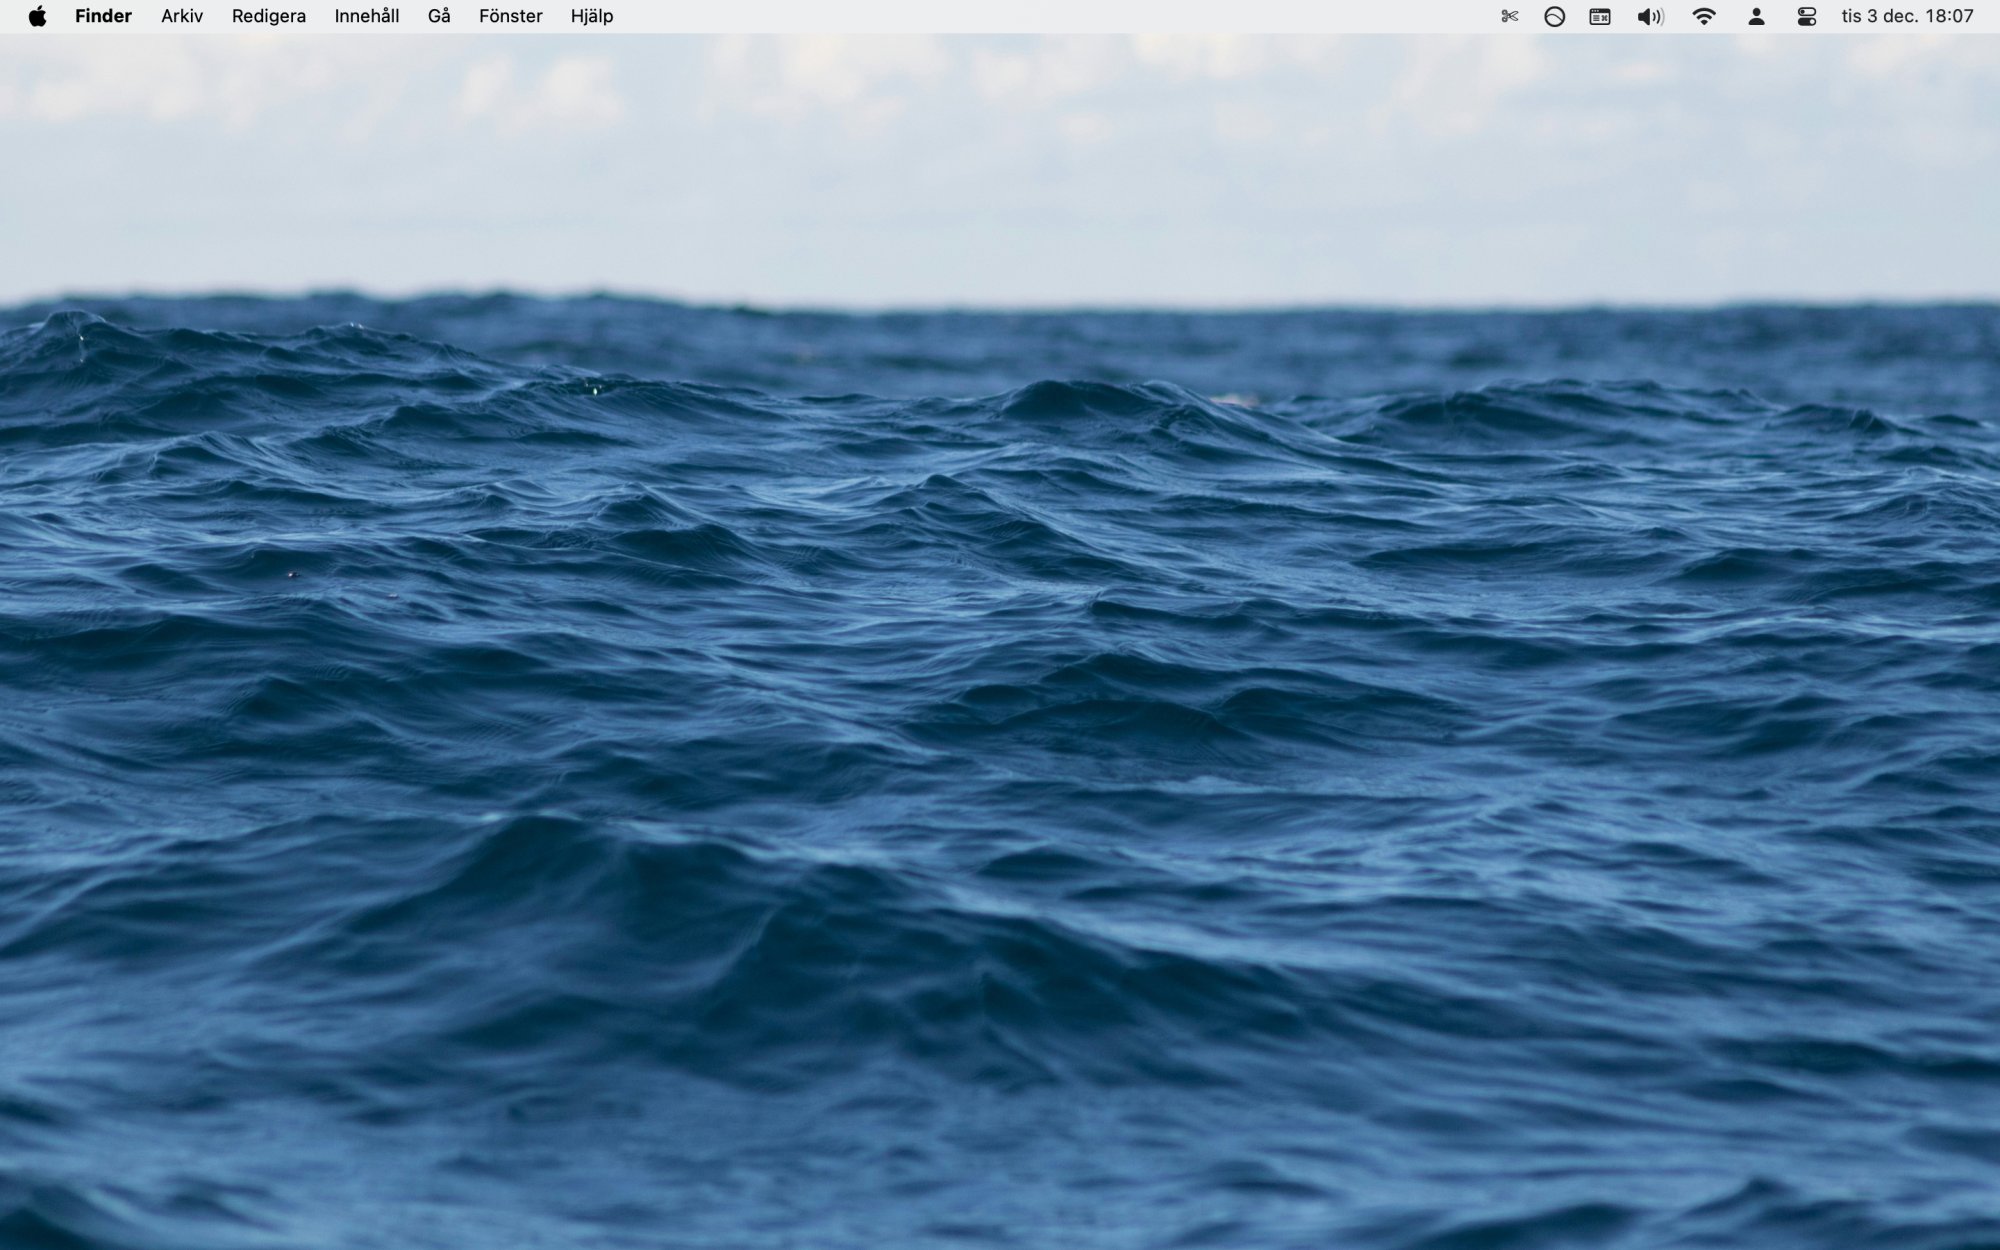Viewport: 2000px width, 1250px height.
Task: Open the Arkiv menu
Action: (x=182, y=16)
